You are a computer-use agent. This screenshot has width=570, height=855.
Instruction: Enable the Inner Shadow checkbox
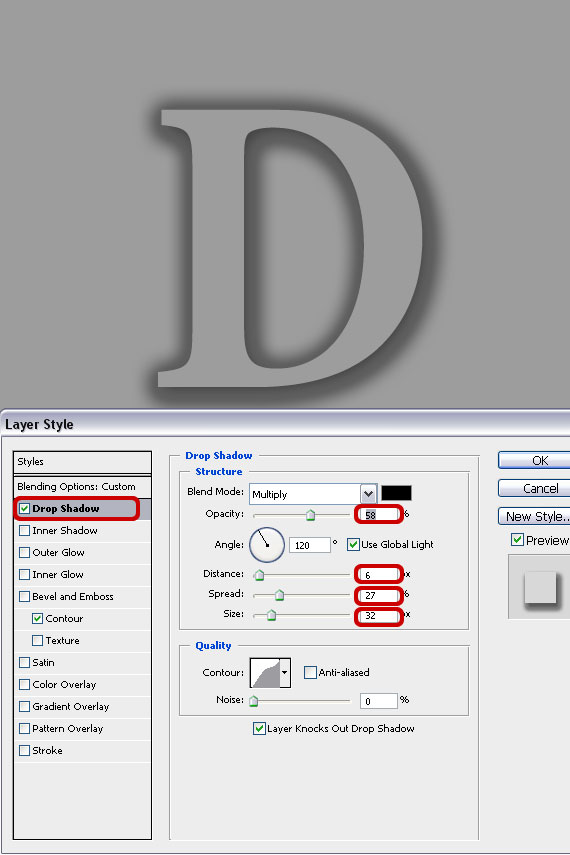point(25,530)
